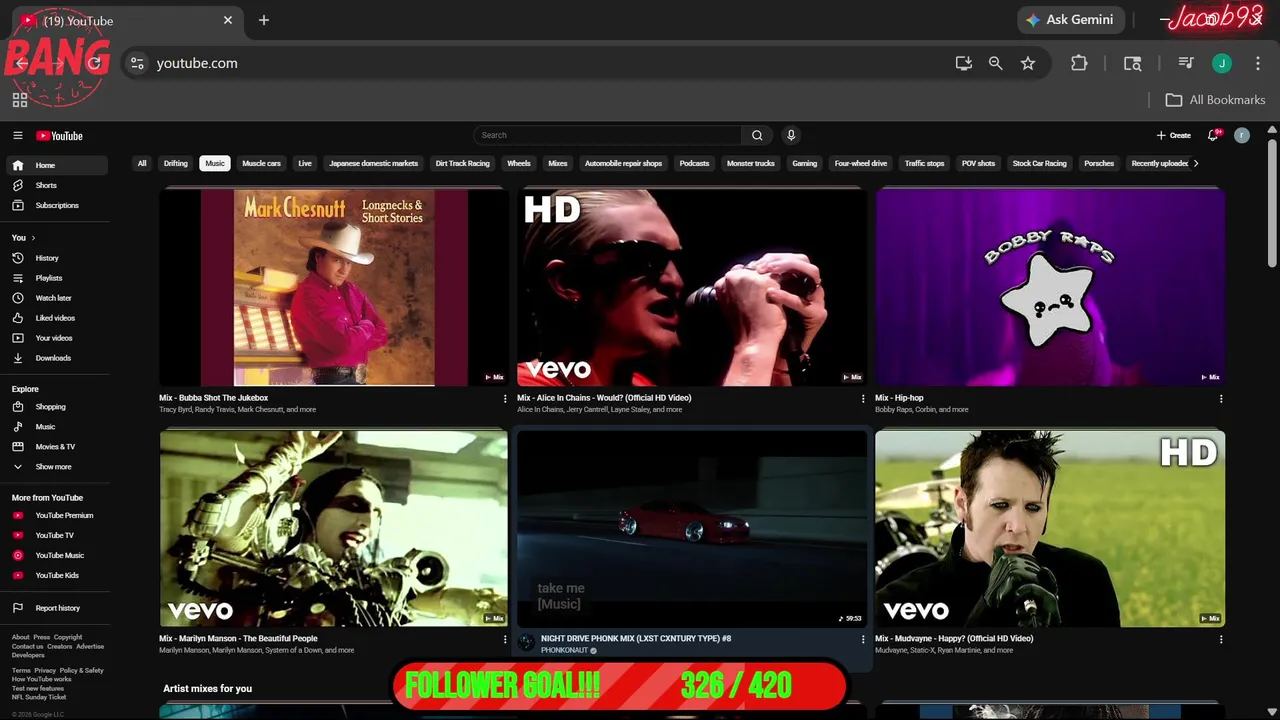Select the Monster trucks filter chip
The image size is (1280, 720).
pyautogui.click(x=751, y=163)
